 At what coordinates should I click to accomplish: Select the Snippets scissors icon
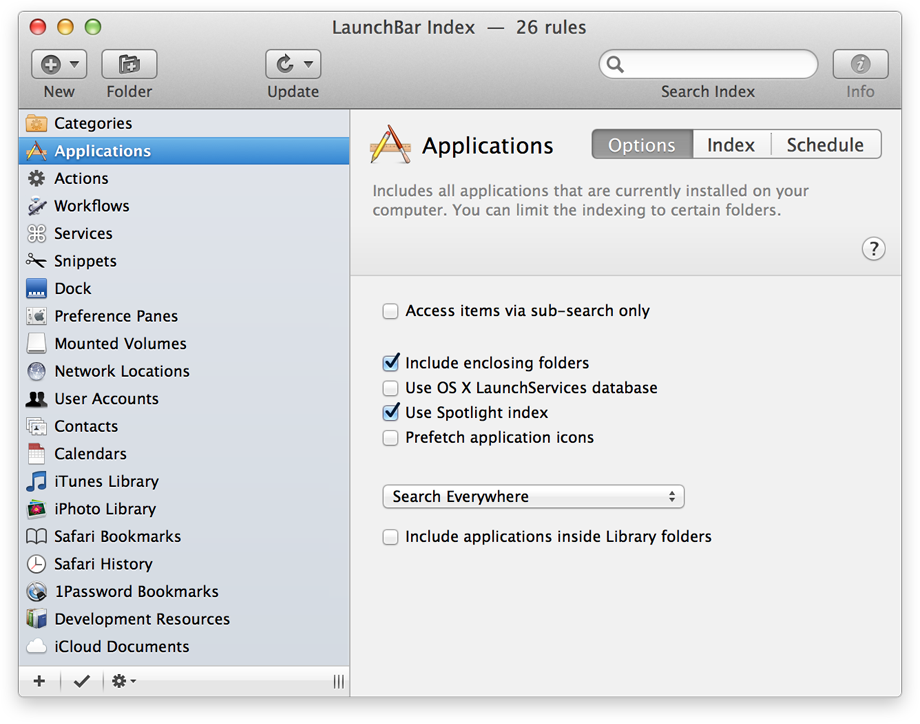tap(36, 260)
